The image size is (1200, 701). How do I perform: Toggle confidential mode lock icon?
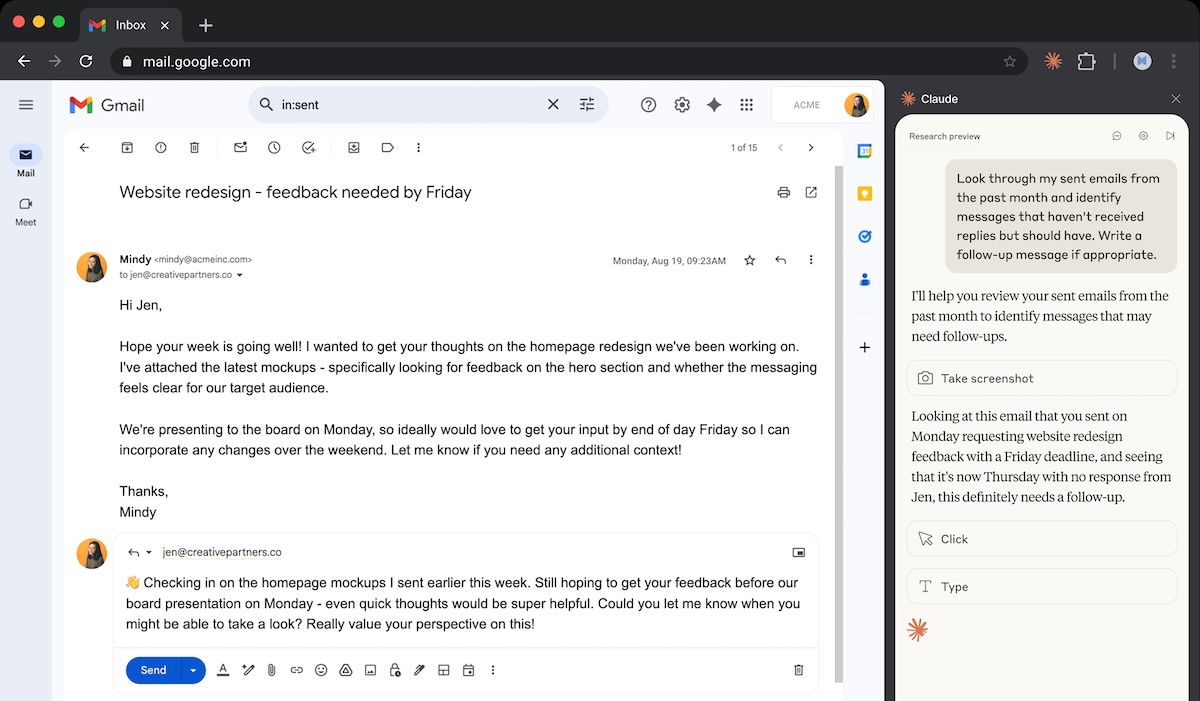(395, 670)
